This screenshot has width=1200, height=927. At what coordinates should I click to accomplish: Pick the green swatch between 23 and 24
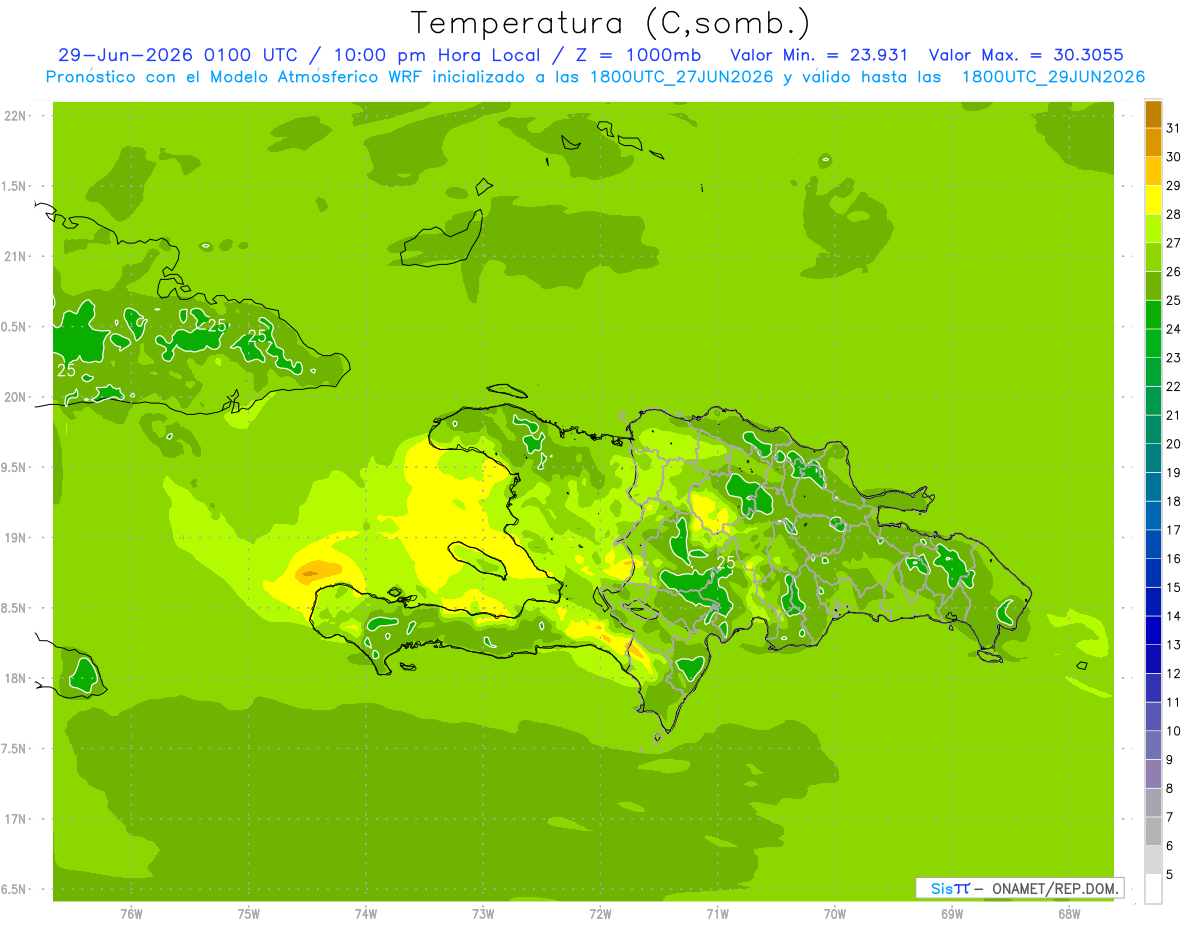point(1153,343)
